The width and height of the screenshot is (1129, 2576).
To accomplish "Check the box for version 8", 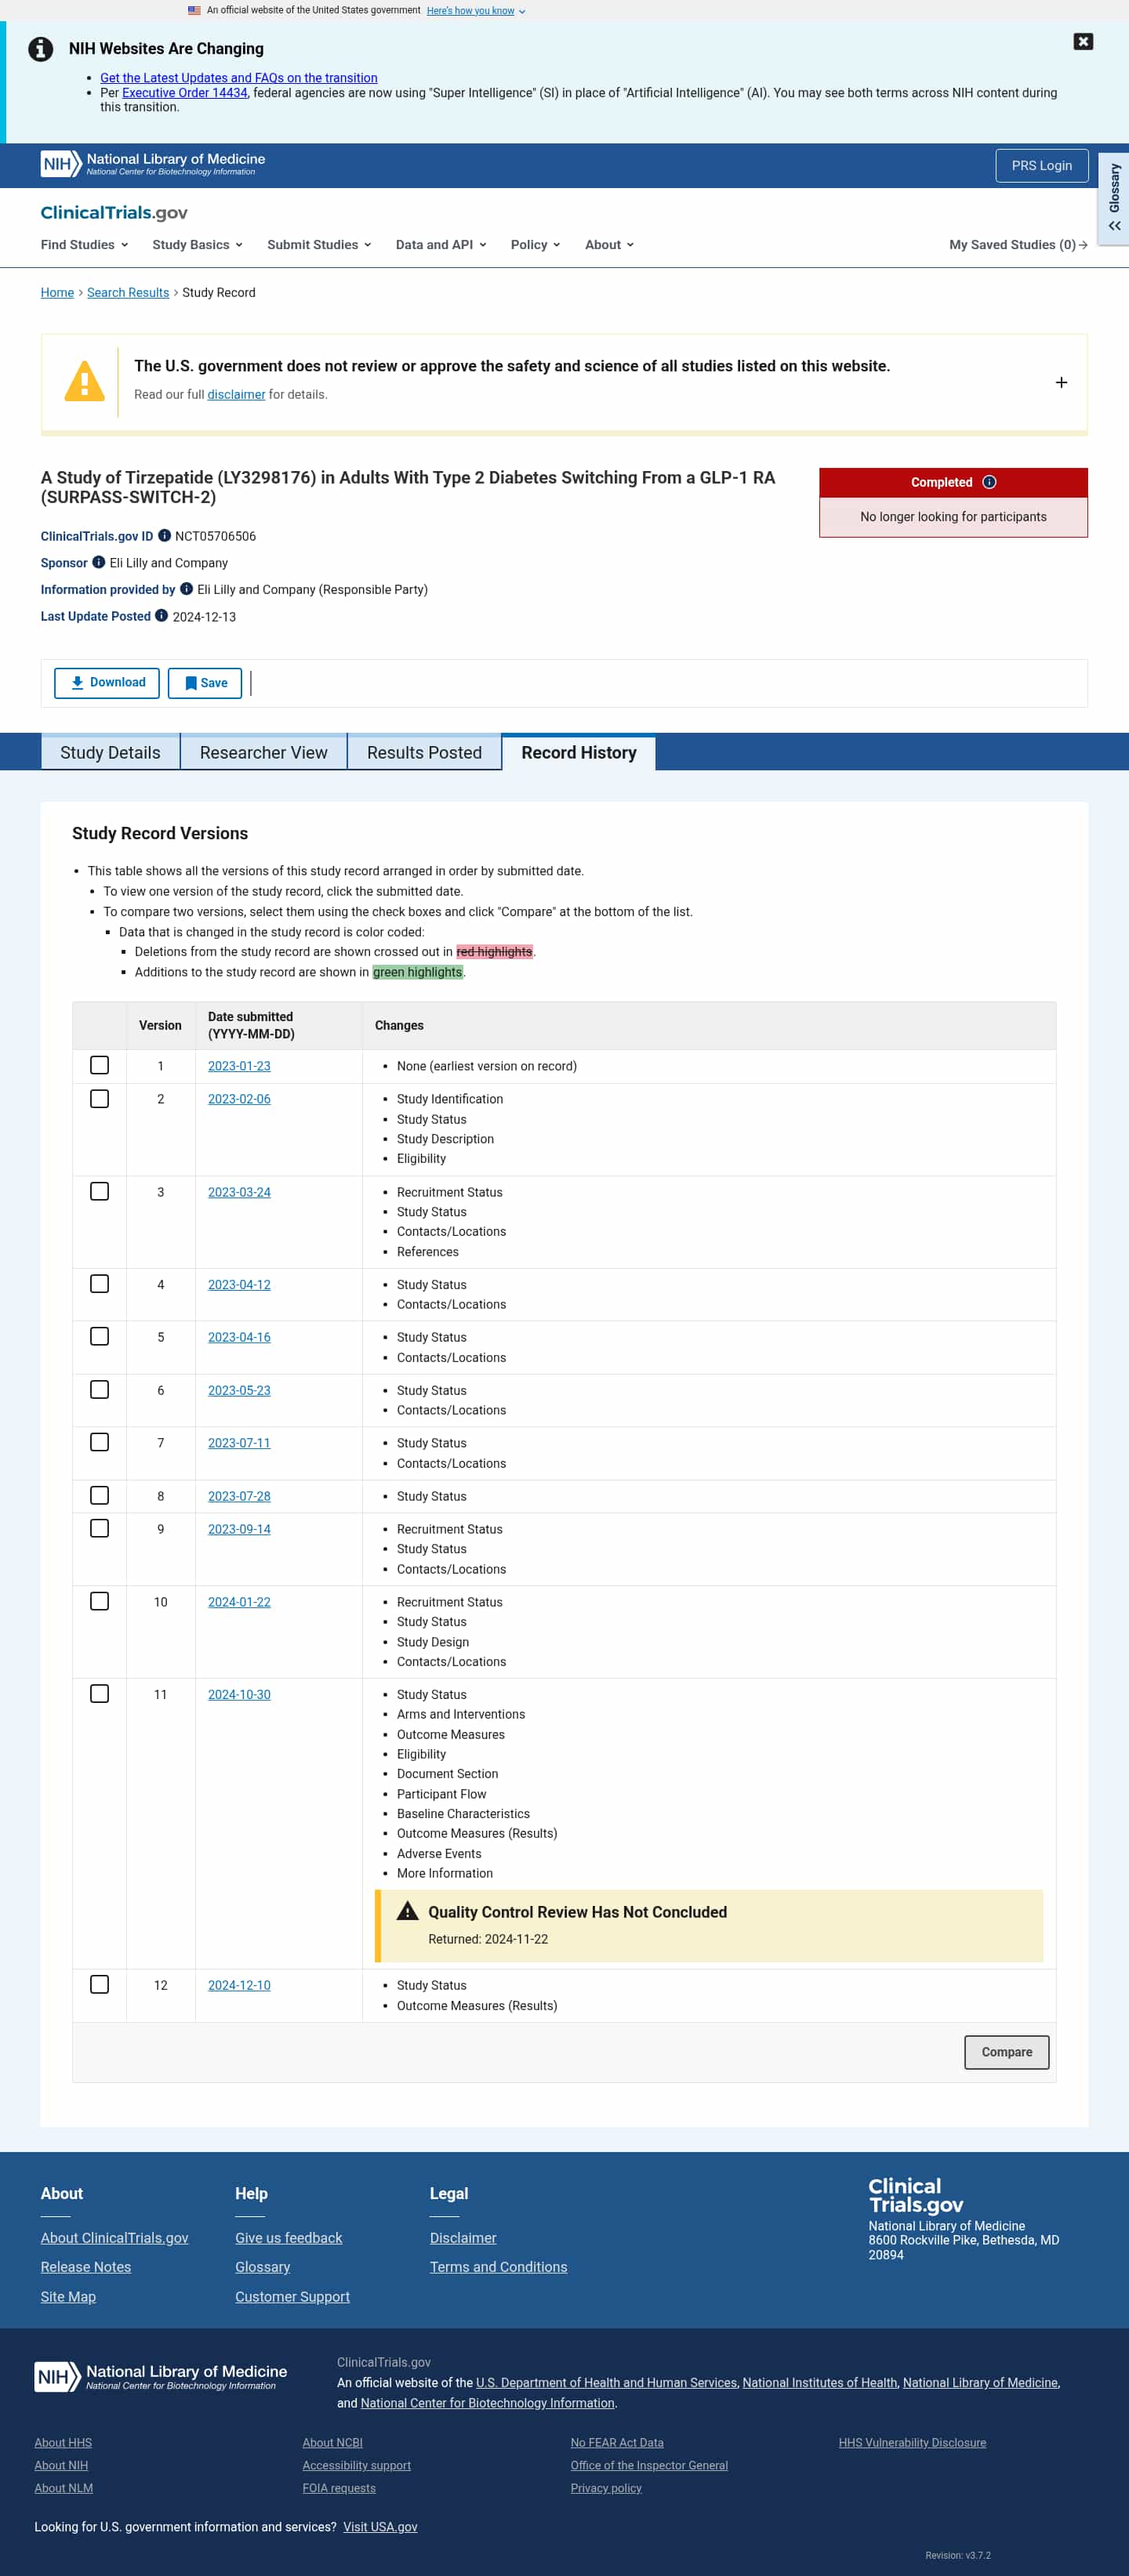I will [100, 1495].
